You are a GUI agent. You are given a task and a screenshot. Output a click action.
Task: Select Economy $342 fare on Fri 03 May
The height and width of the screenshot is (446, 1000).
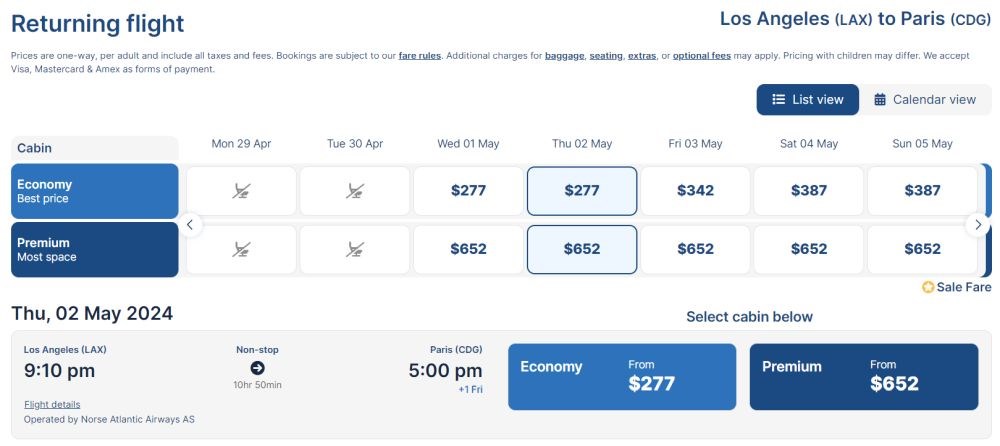(695, 191)
